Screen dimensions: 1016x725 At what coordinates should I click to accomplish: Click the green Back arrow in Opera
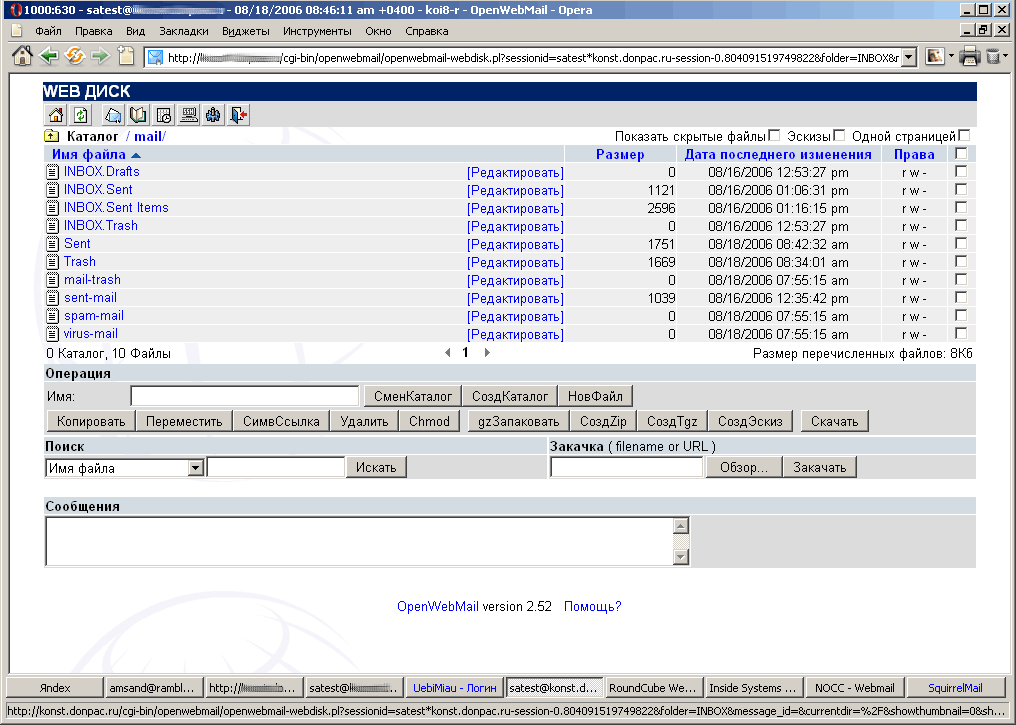pos(49,56)
